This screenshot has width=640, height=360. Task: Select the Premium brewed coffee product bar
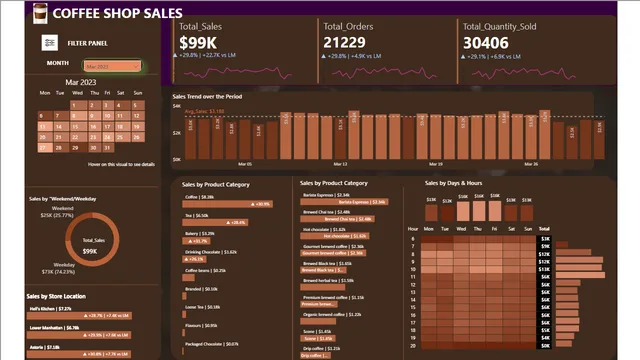(x=319, y=304)
